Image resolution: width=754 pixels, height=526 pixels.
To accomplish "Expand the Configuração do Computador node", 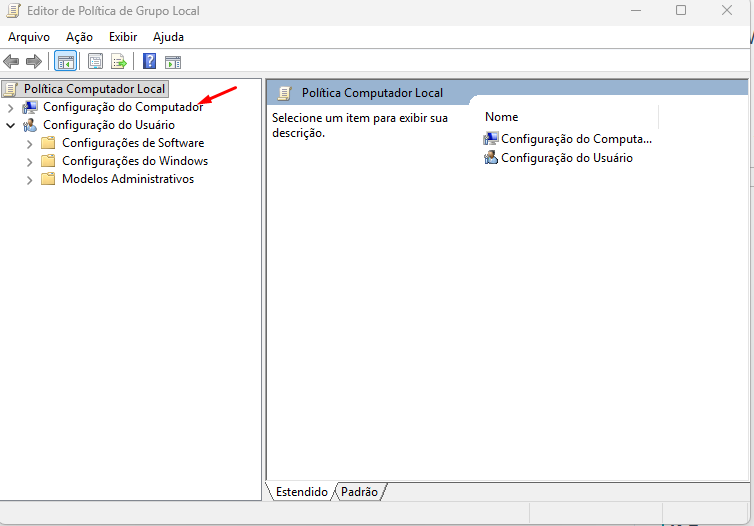I will click(11, 107).
